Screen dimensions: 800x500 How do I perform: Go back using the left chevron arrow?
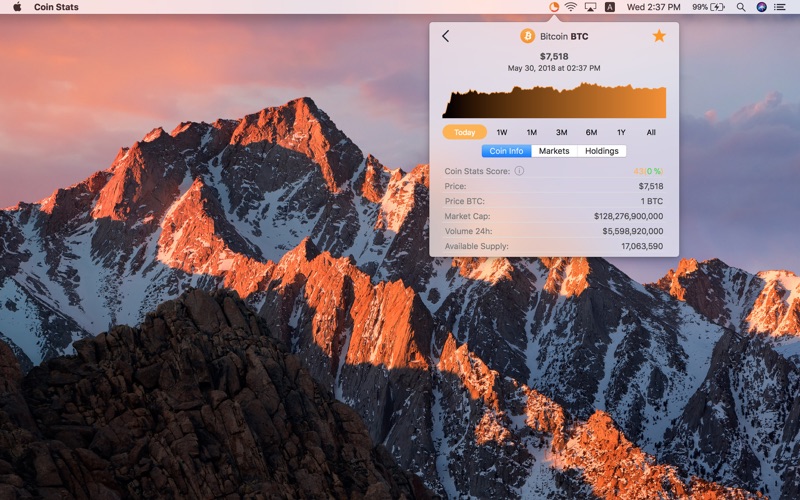point(445,36)
